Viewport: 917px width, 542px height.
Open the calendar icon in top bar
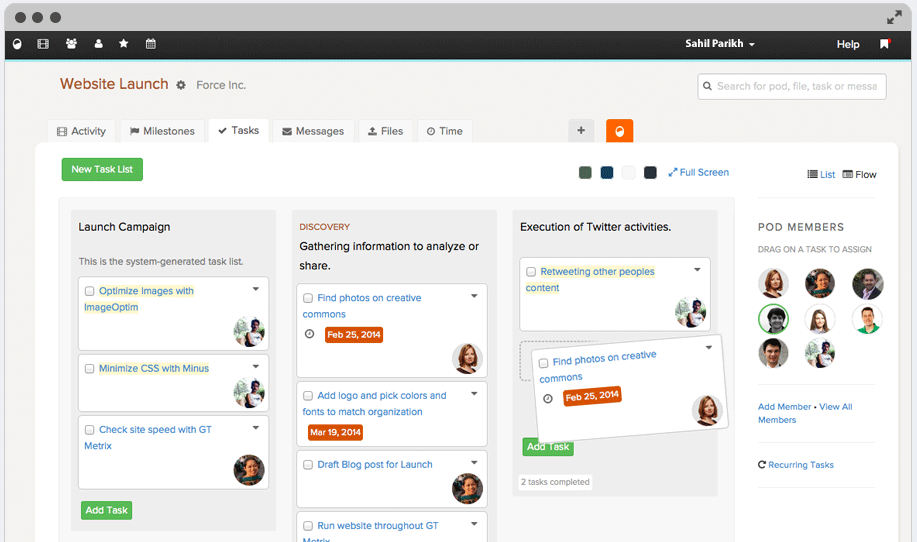[x=151, y=44]
